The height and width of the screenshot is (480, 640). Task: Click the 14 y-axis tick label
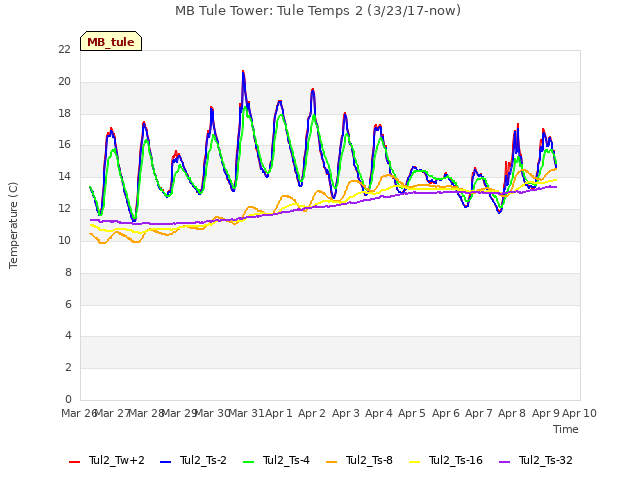click(64, 177)
